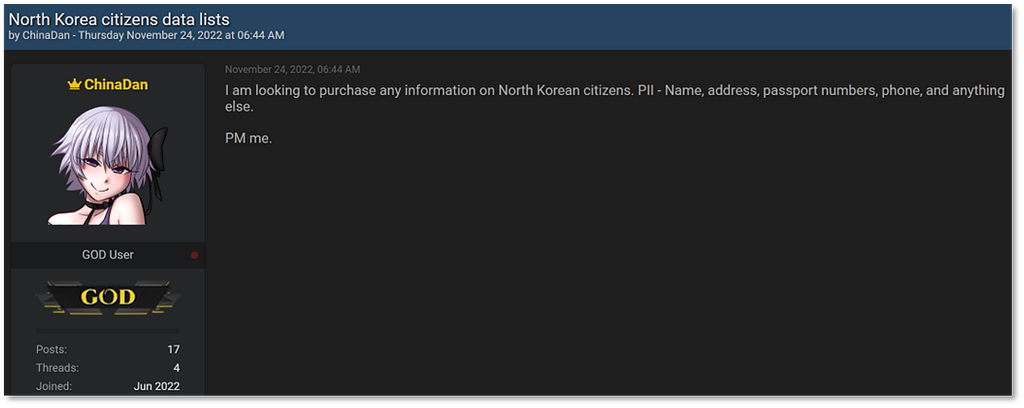This screenshot has height=408, width=1024.
Task: Click the gold crown icon beside ChinaDan
Action: click(74, 85)
